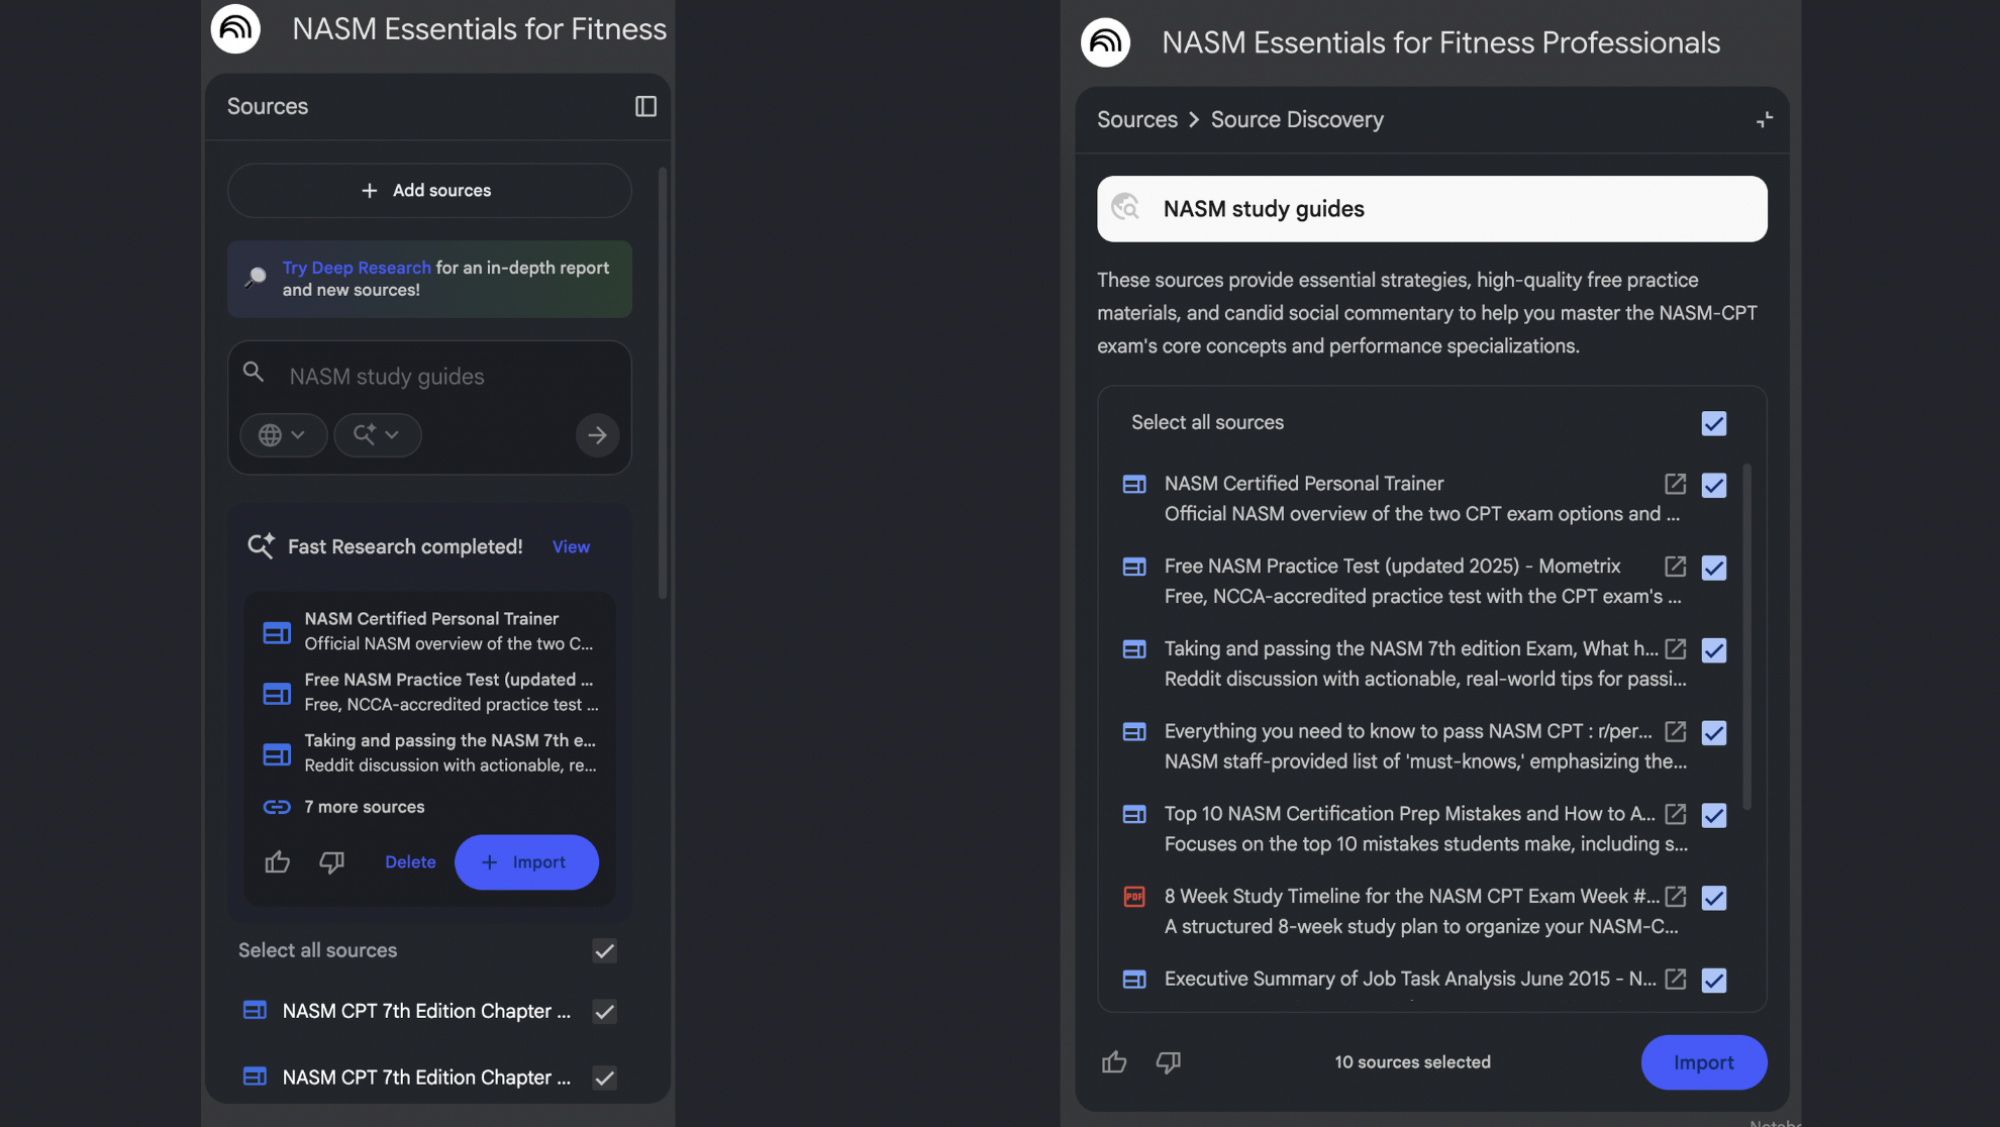Click the Source Discovery breadcrumb item
2000x1127 pixels.
1297,120
